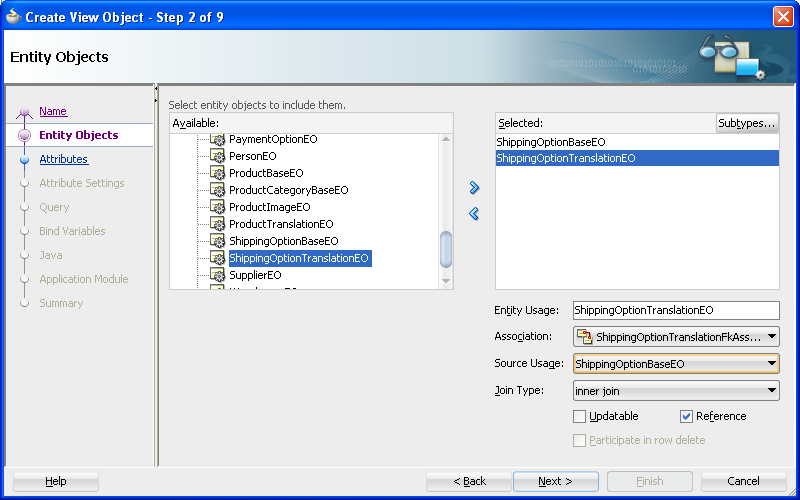Remove entity with the left shuttle arrow
The width and height of the screenshot is (800, 500).
click(474, 213)
